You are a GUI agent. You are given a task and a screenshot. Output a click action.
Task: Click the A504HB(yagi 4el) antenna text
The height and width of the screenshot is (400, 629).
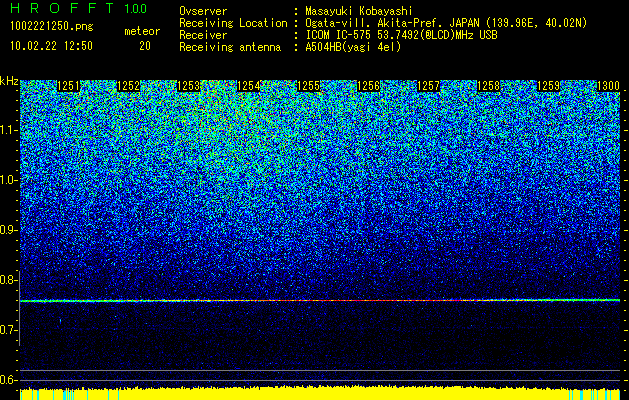click(x=353, y=47)
